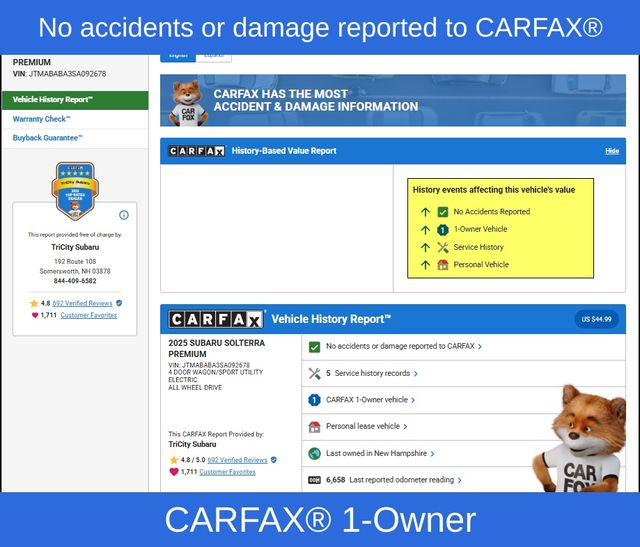Click the house icon for personal lease vehicle

click(x=314, y=426)
